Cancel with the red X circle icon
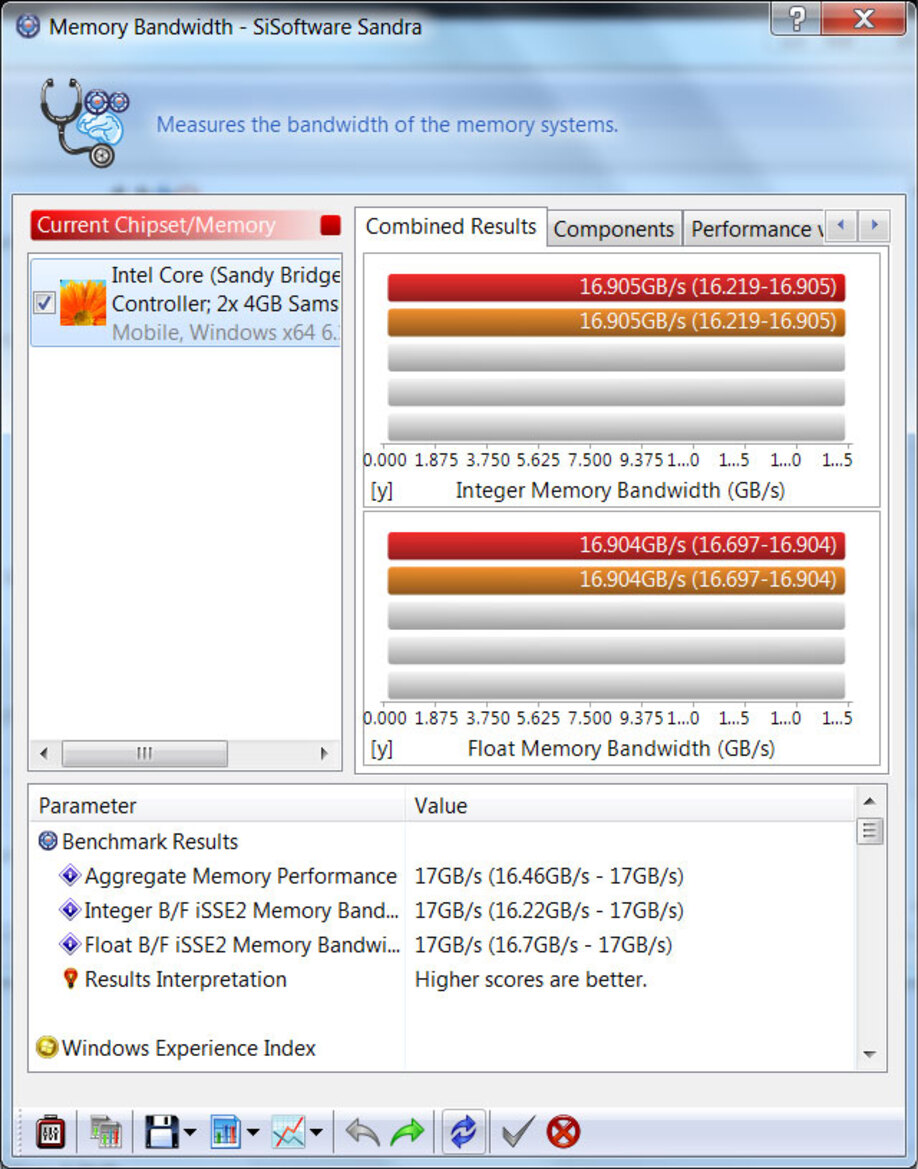The width and height of the screenshot is (918, 1169). (x=563, y=1132)
